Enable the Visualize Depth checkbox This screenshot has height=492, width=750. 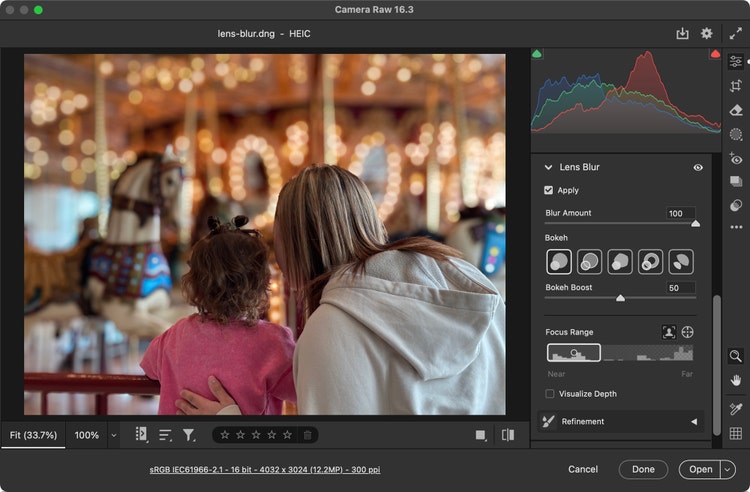pyautogui.click(x=549, y=394)
